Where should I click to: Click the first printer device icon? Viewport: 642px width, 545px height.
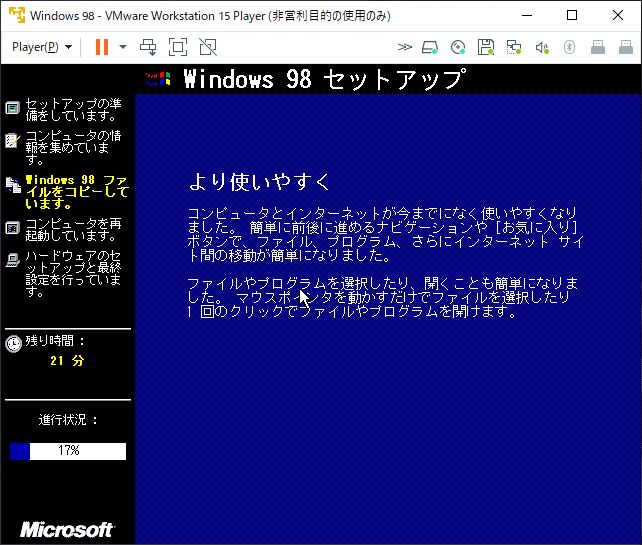pos(598,47)
